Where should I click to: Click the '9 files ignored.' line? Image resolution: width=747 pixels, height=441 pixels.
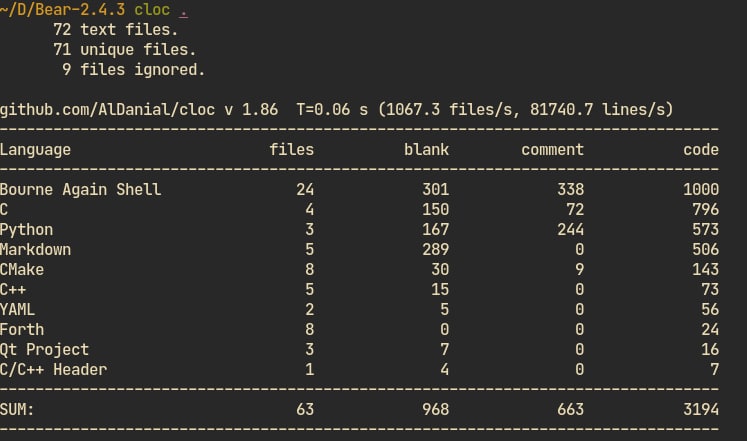tap(133, 70)
